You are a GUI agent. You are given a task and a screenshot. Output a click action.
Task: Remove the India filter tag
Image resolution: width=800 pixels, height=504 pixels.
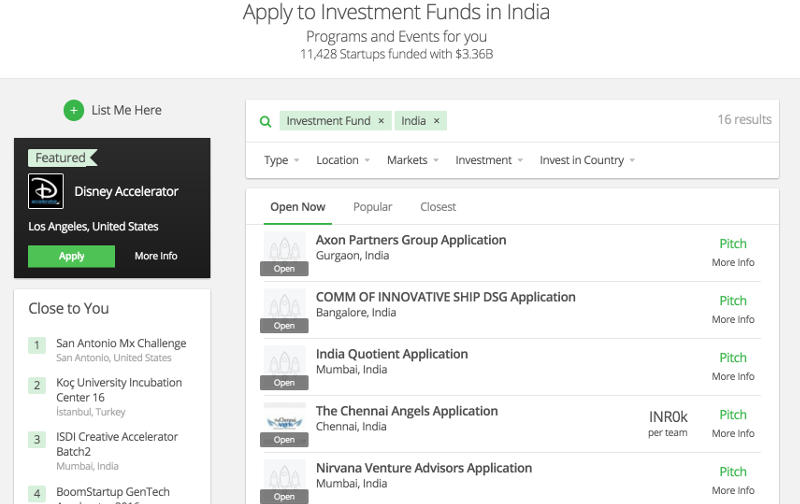click(436, 121)
